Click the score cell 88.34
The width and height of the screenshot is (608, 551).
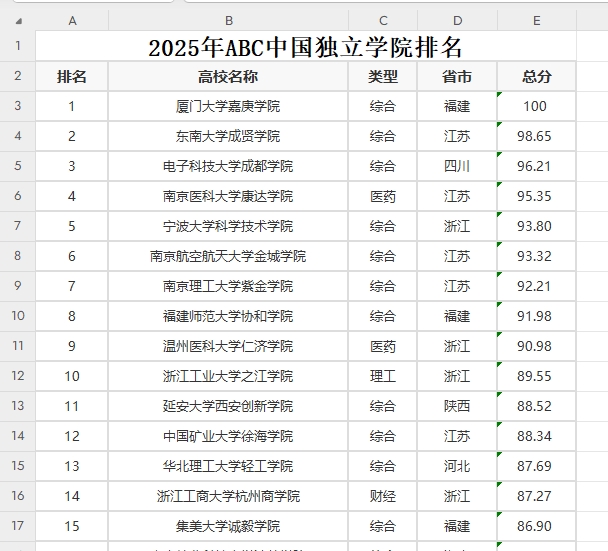click(537, 436)
